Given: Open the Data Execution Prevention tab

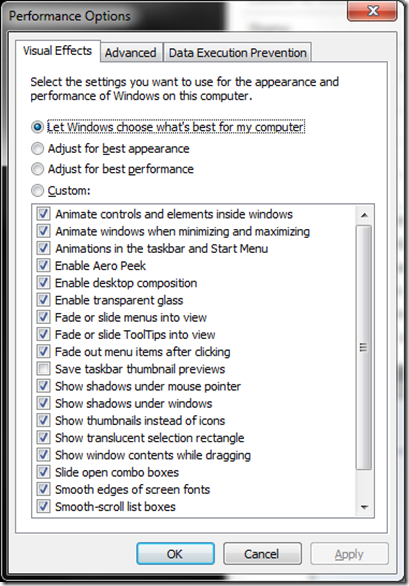Looking at the screenshot, I should (237, 53).
